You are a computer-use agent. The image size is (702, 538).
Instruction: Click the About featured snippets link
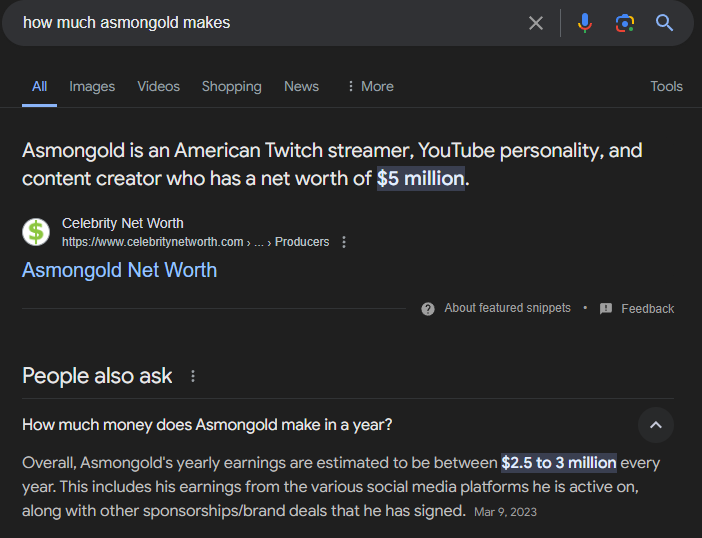click(507, 308)
